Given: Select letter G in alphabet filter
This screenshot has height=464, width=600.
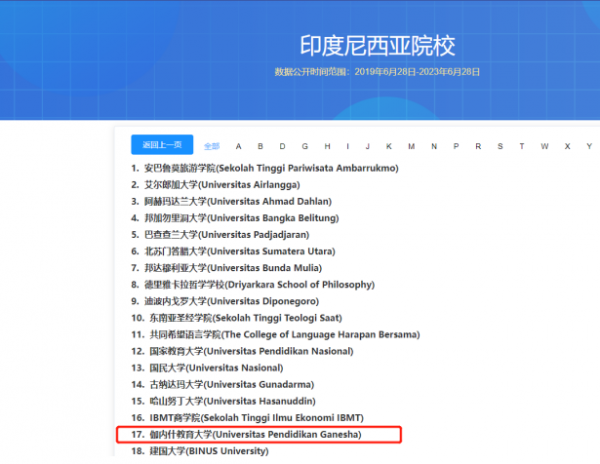Looking at the screenshot, I should point(303,146).
